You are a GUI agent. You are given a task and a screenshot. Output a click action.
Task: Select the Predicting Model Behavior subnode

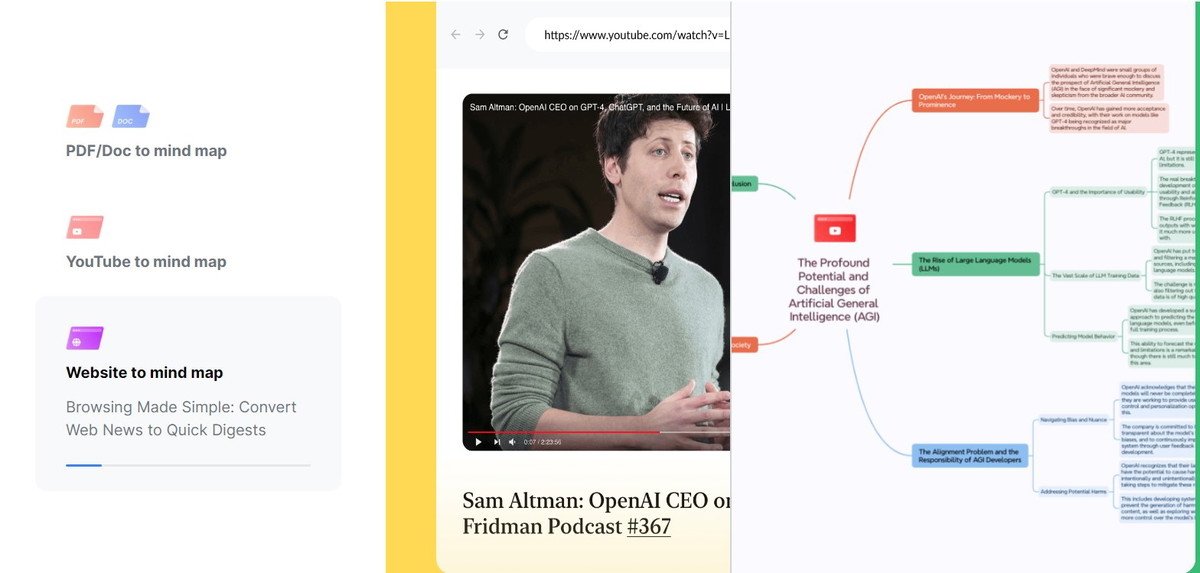pos(1083,336)
